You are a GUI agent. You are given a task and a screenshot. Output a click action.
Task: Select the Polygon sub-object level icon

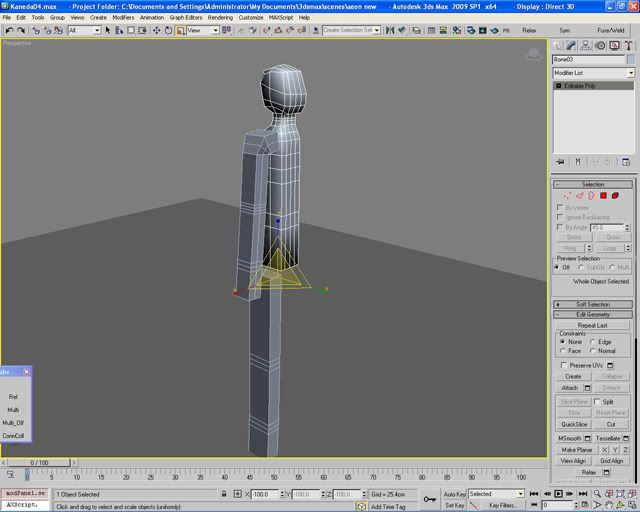coord(603,196)
